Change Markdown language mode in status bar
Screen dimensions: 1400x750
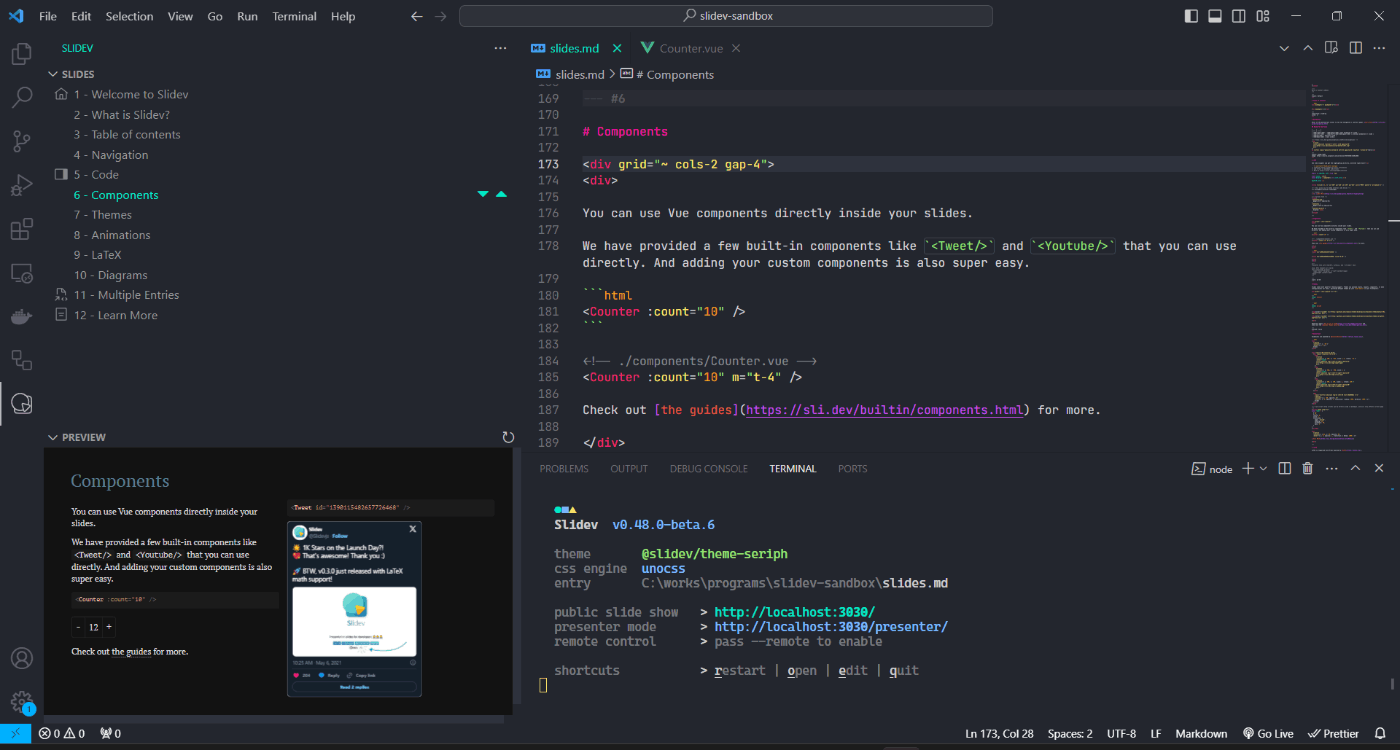pyautogui.click(x=1201, y=733)
